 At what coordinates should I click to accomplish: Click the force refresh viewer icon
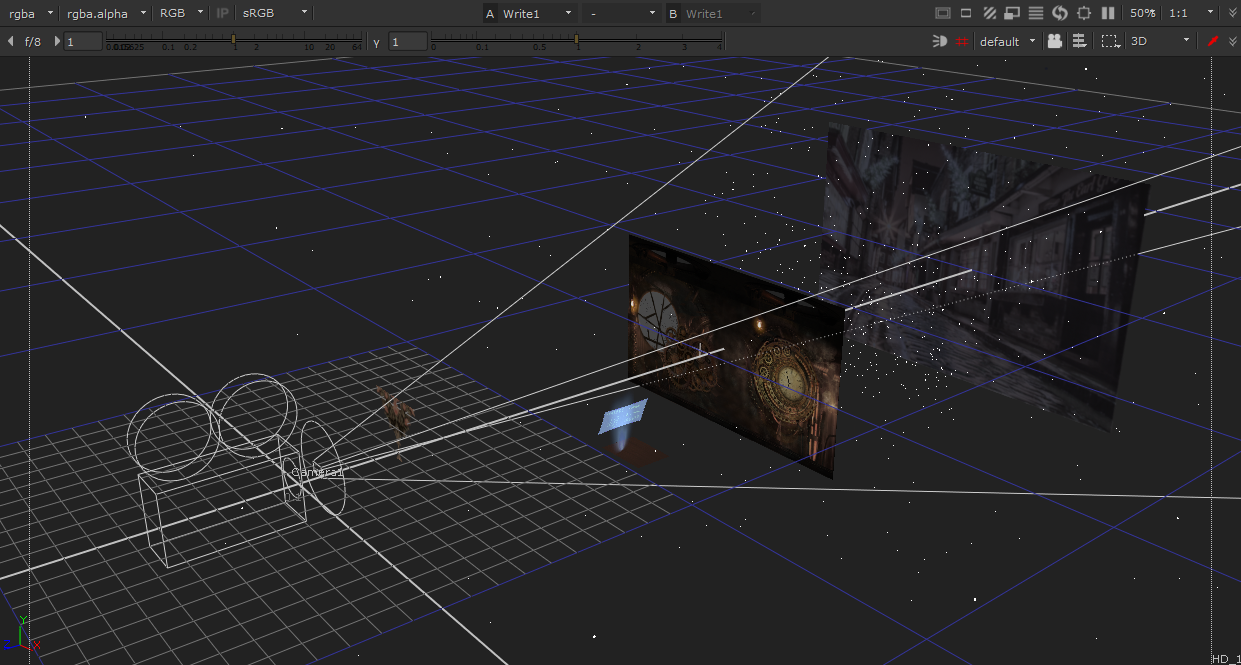[x=1060, y=14]
